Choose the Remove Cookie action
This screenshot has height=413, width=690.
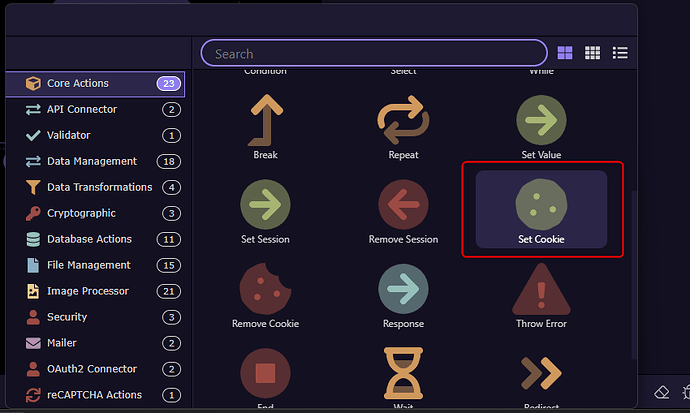pyautogui.click(x=265, y=290)
